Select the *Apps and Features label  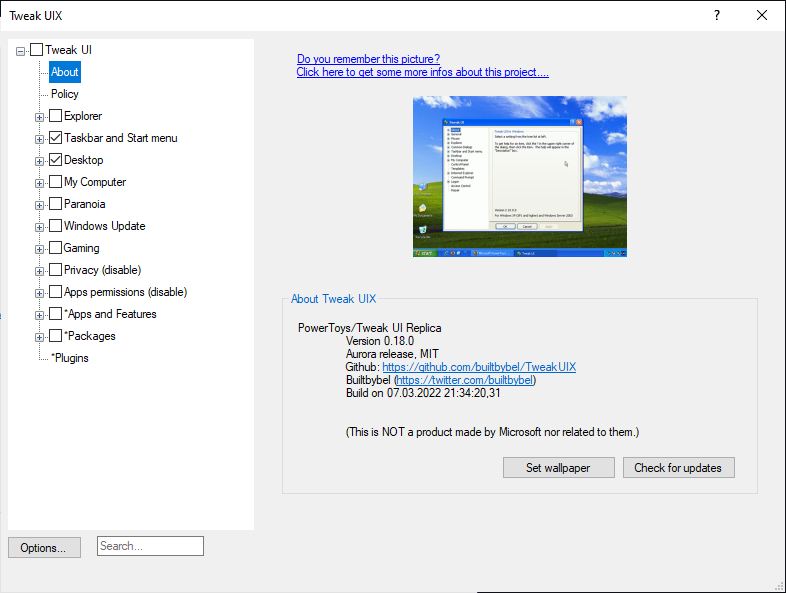110,315
